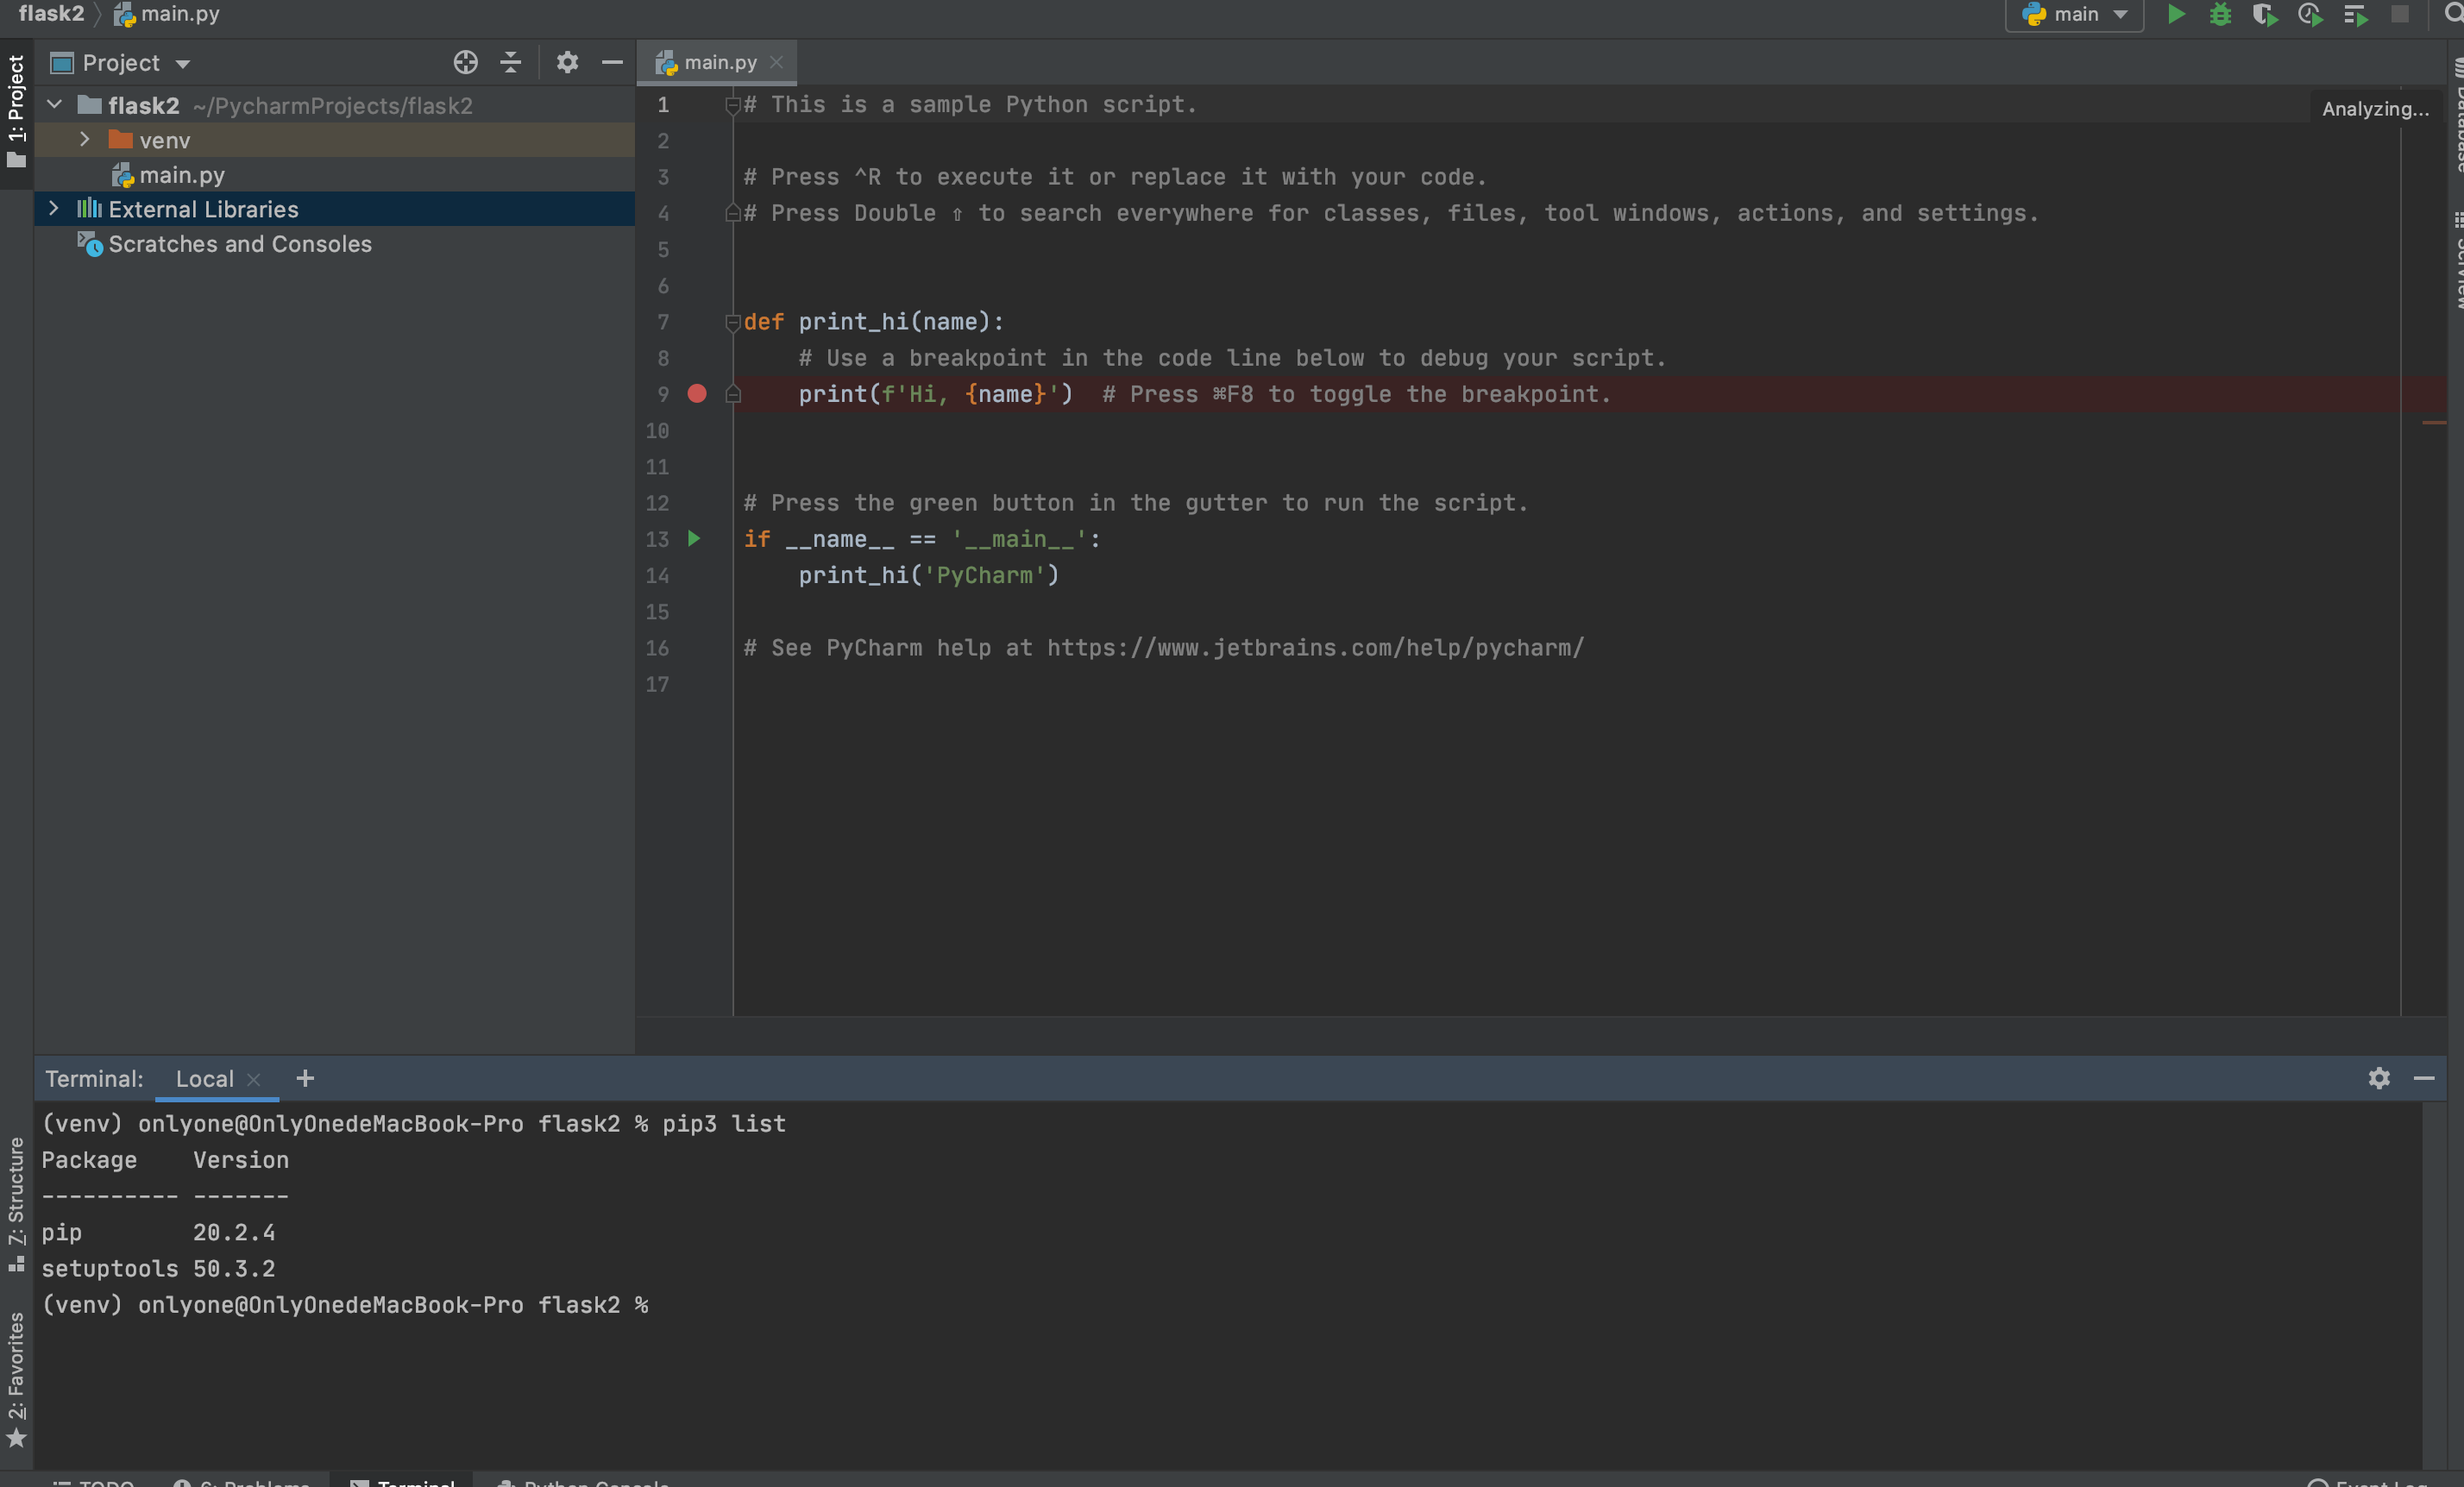Image resolution: width=2464 pixels, height=1487 pixels.
Task: Toggle the 7: Structure side panel
Action: tap(16, 1200)
